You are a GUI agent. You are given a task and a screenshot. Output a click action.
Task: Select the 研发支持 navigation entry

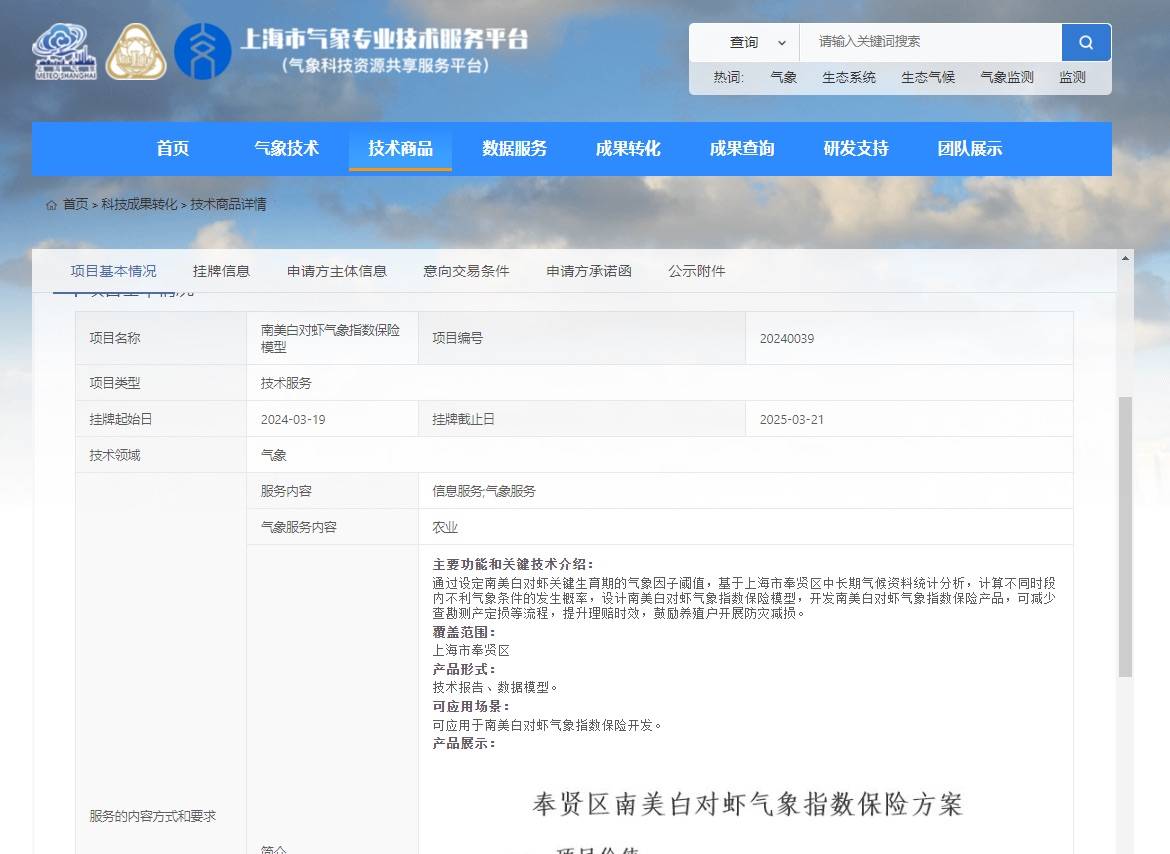(x=855, y=148)
